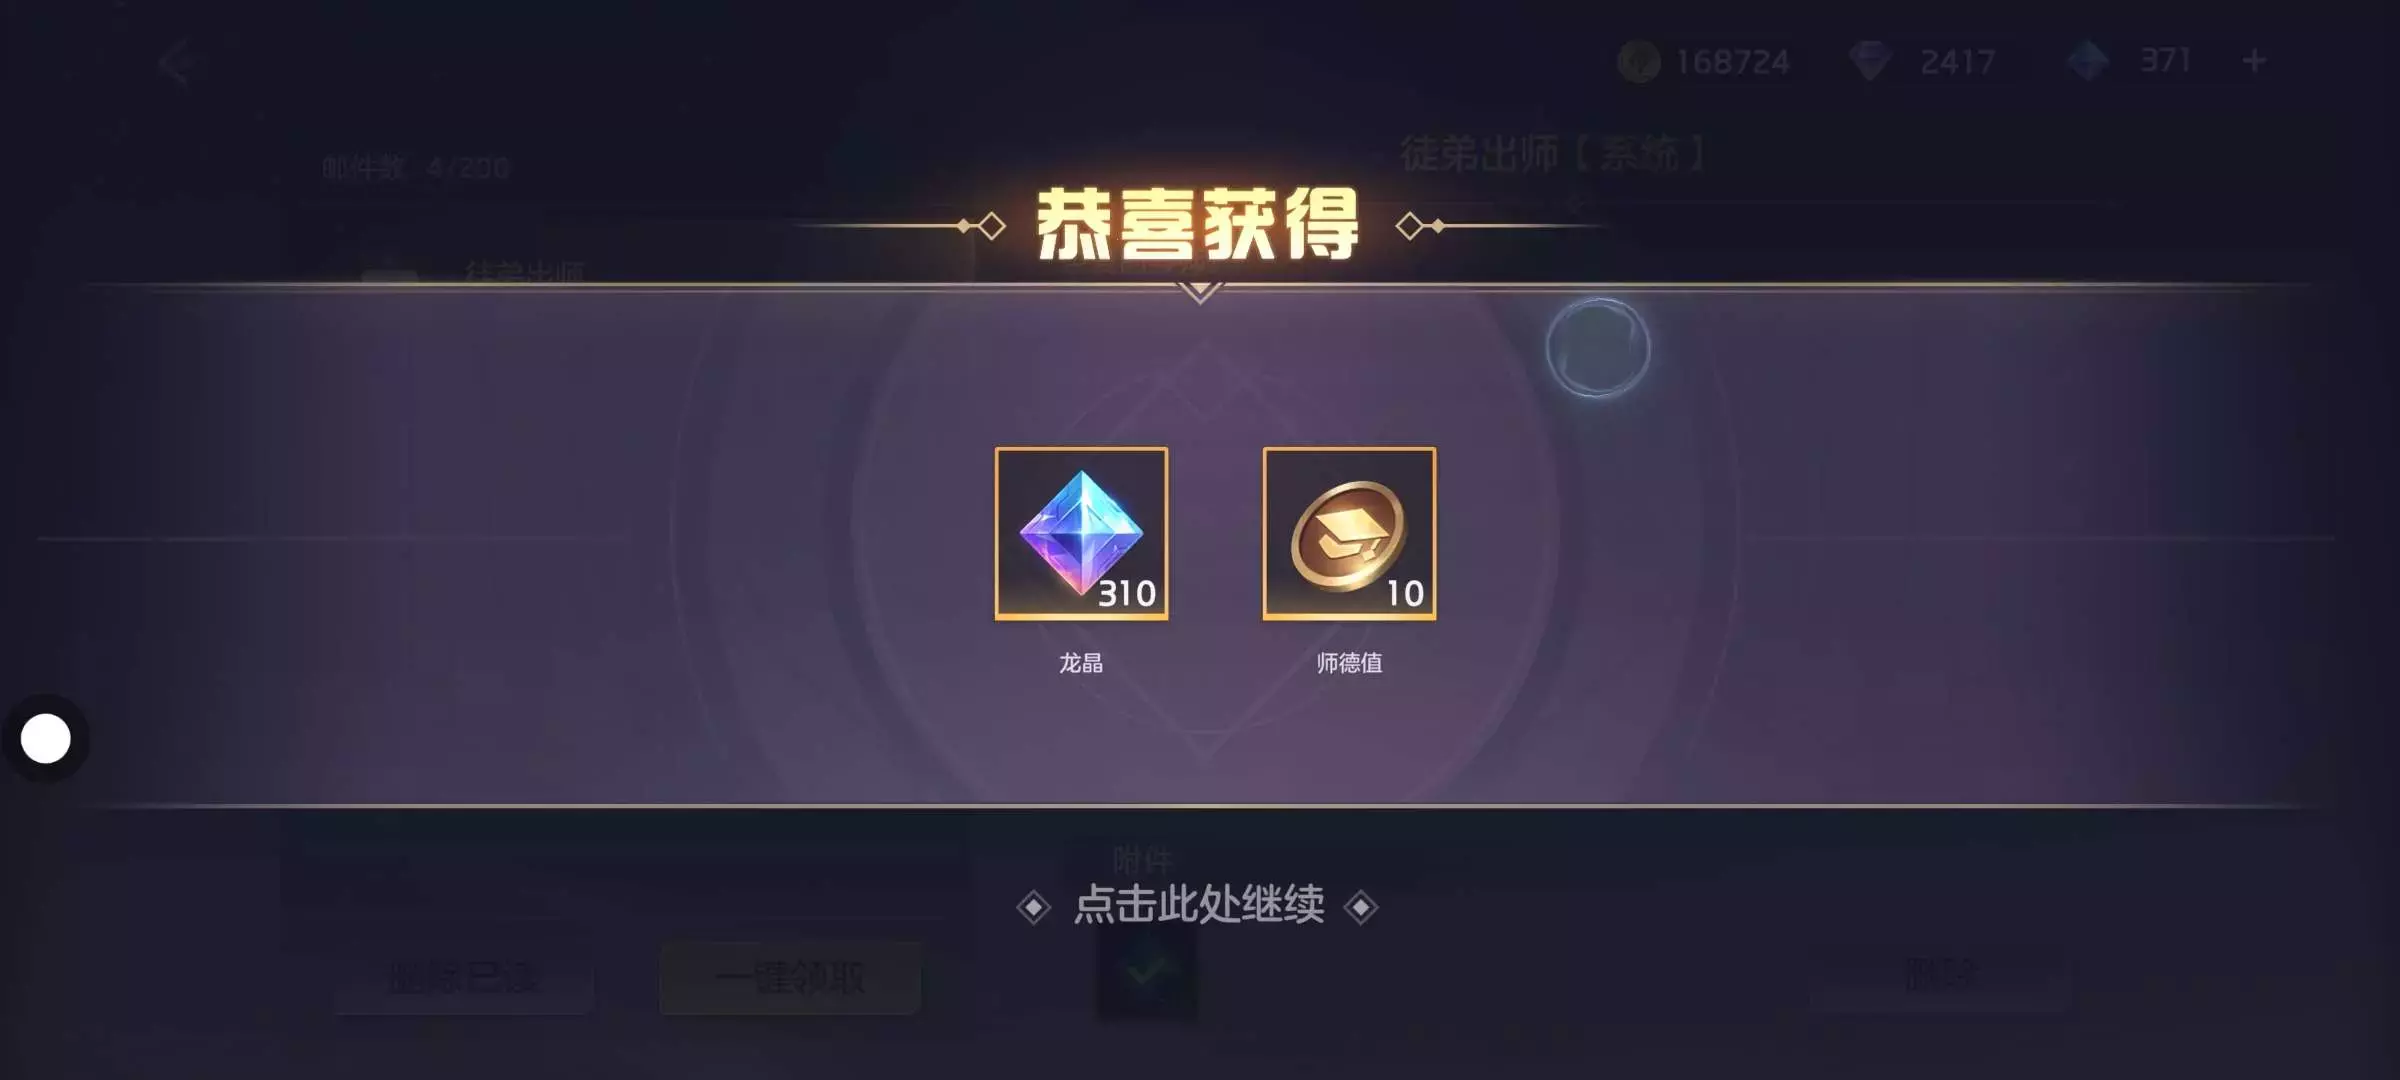Tap the gold coin currency icon beside 168724
Viewport: 2400px width, 1080px height.
click(1638, 62)
